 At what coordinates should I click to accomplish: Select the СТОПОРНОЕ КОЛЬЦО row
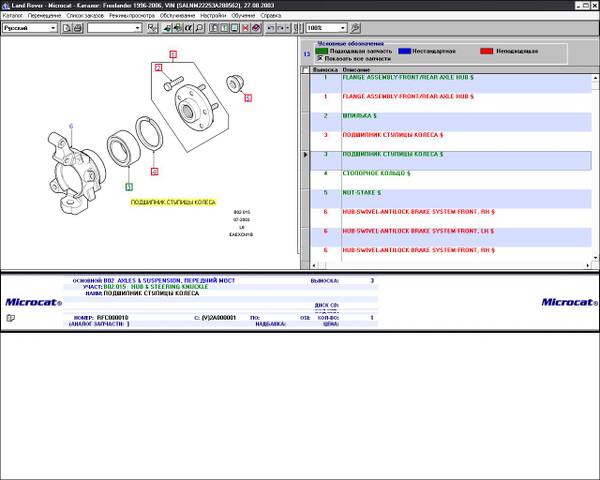(451, 180)
